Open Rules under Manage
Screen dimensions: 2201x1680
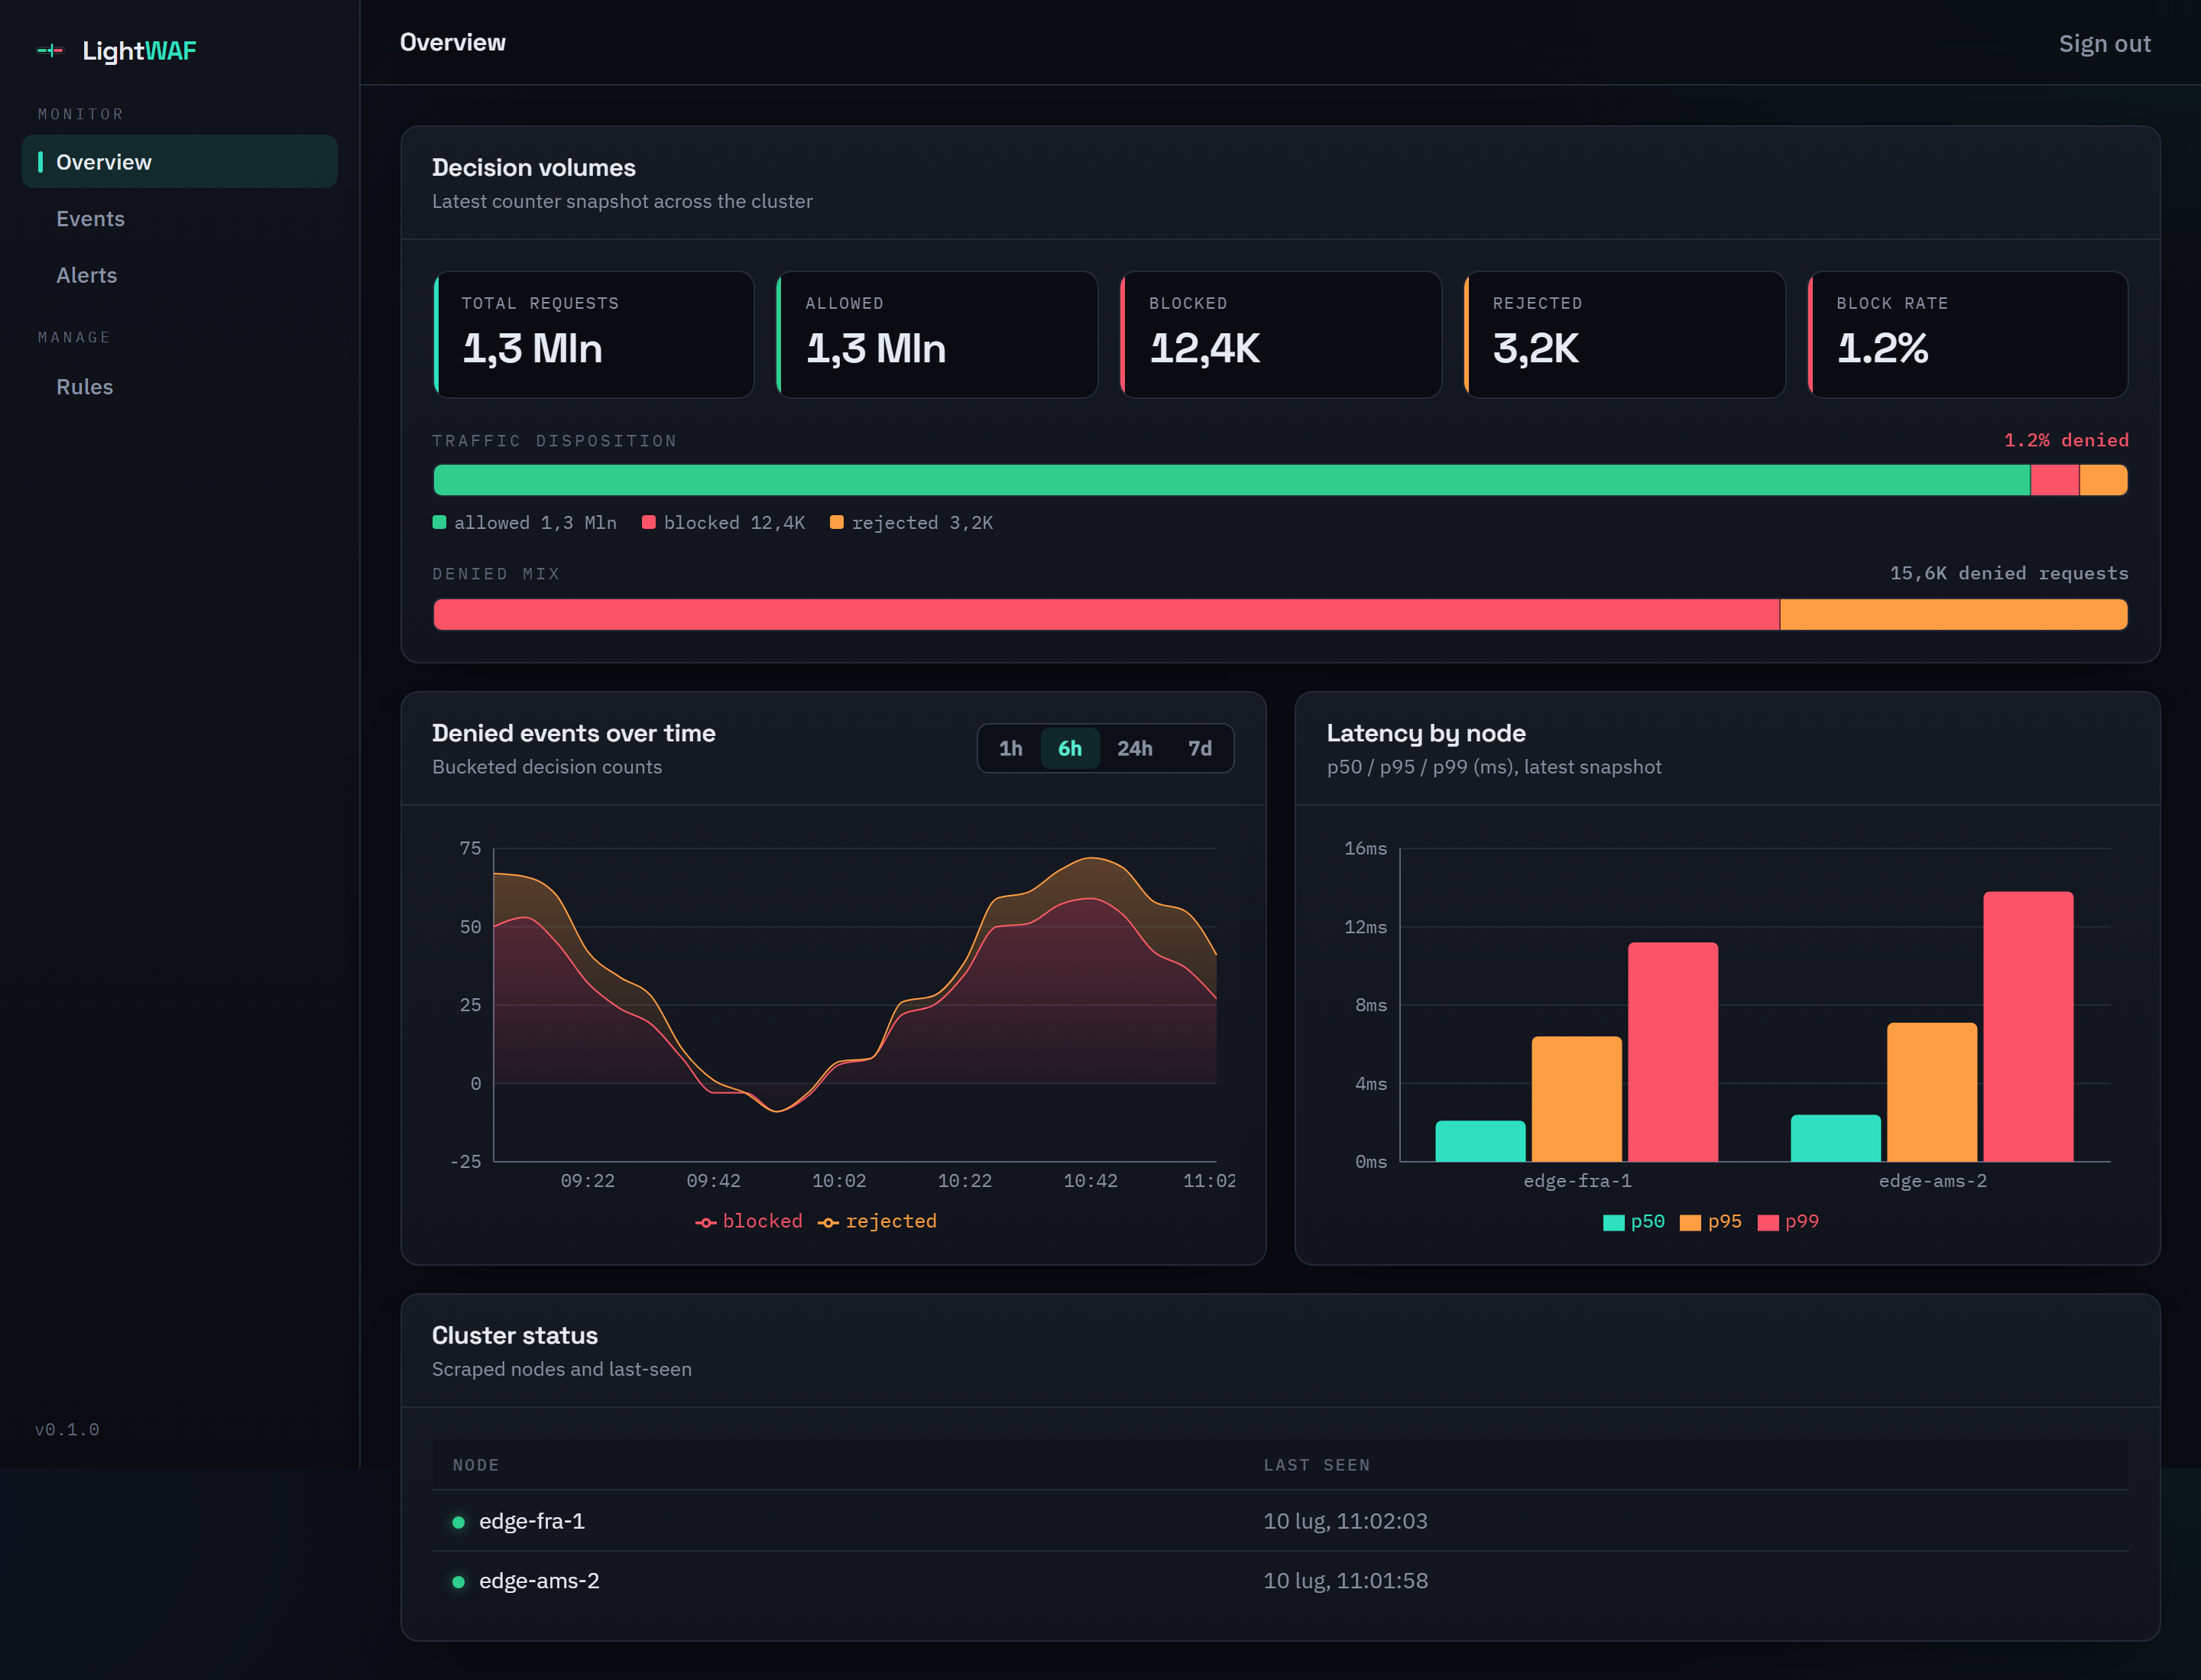pyautogui.click(x=179, y=387)
